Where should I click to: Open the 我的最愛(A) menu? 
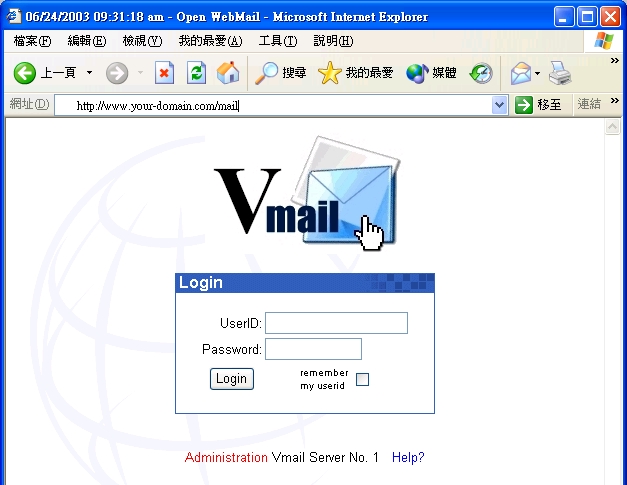pos(210,41)
